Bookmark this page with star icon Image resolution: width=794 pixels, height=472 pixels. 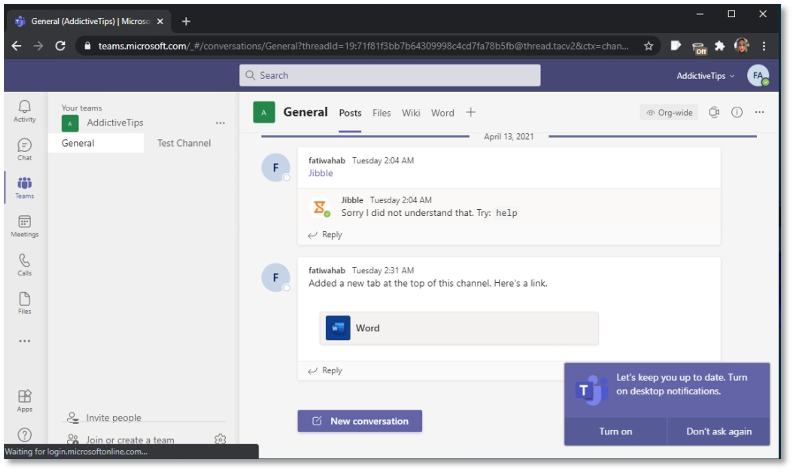pos(648,46)
